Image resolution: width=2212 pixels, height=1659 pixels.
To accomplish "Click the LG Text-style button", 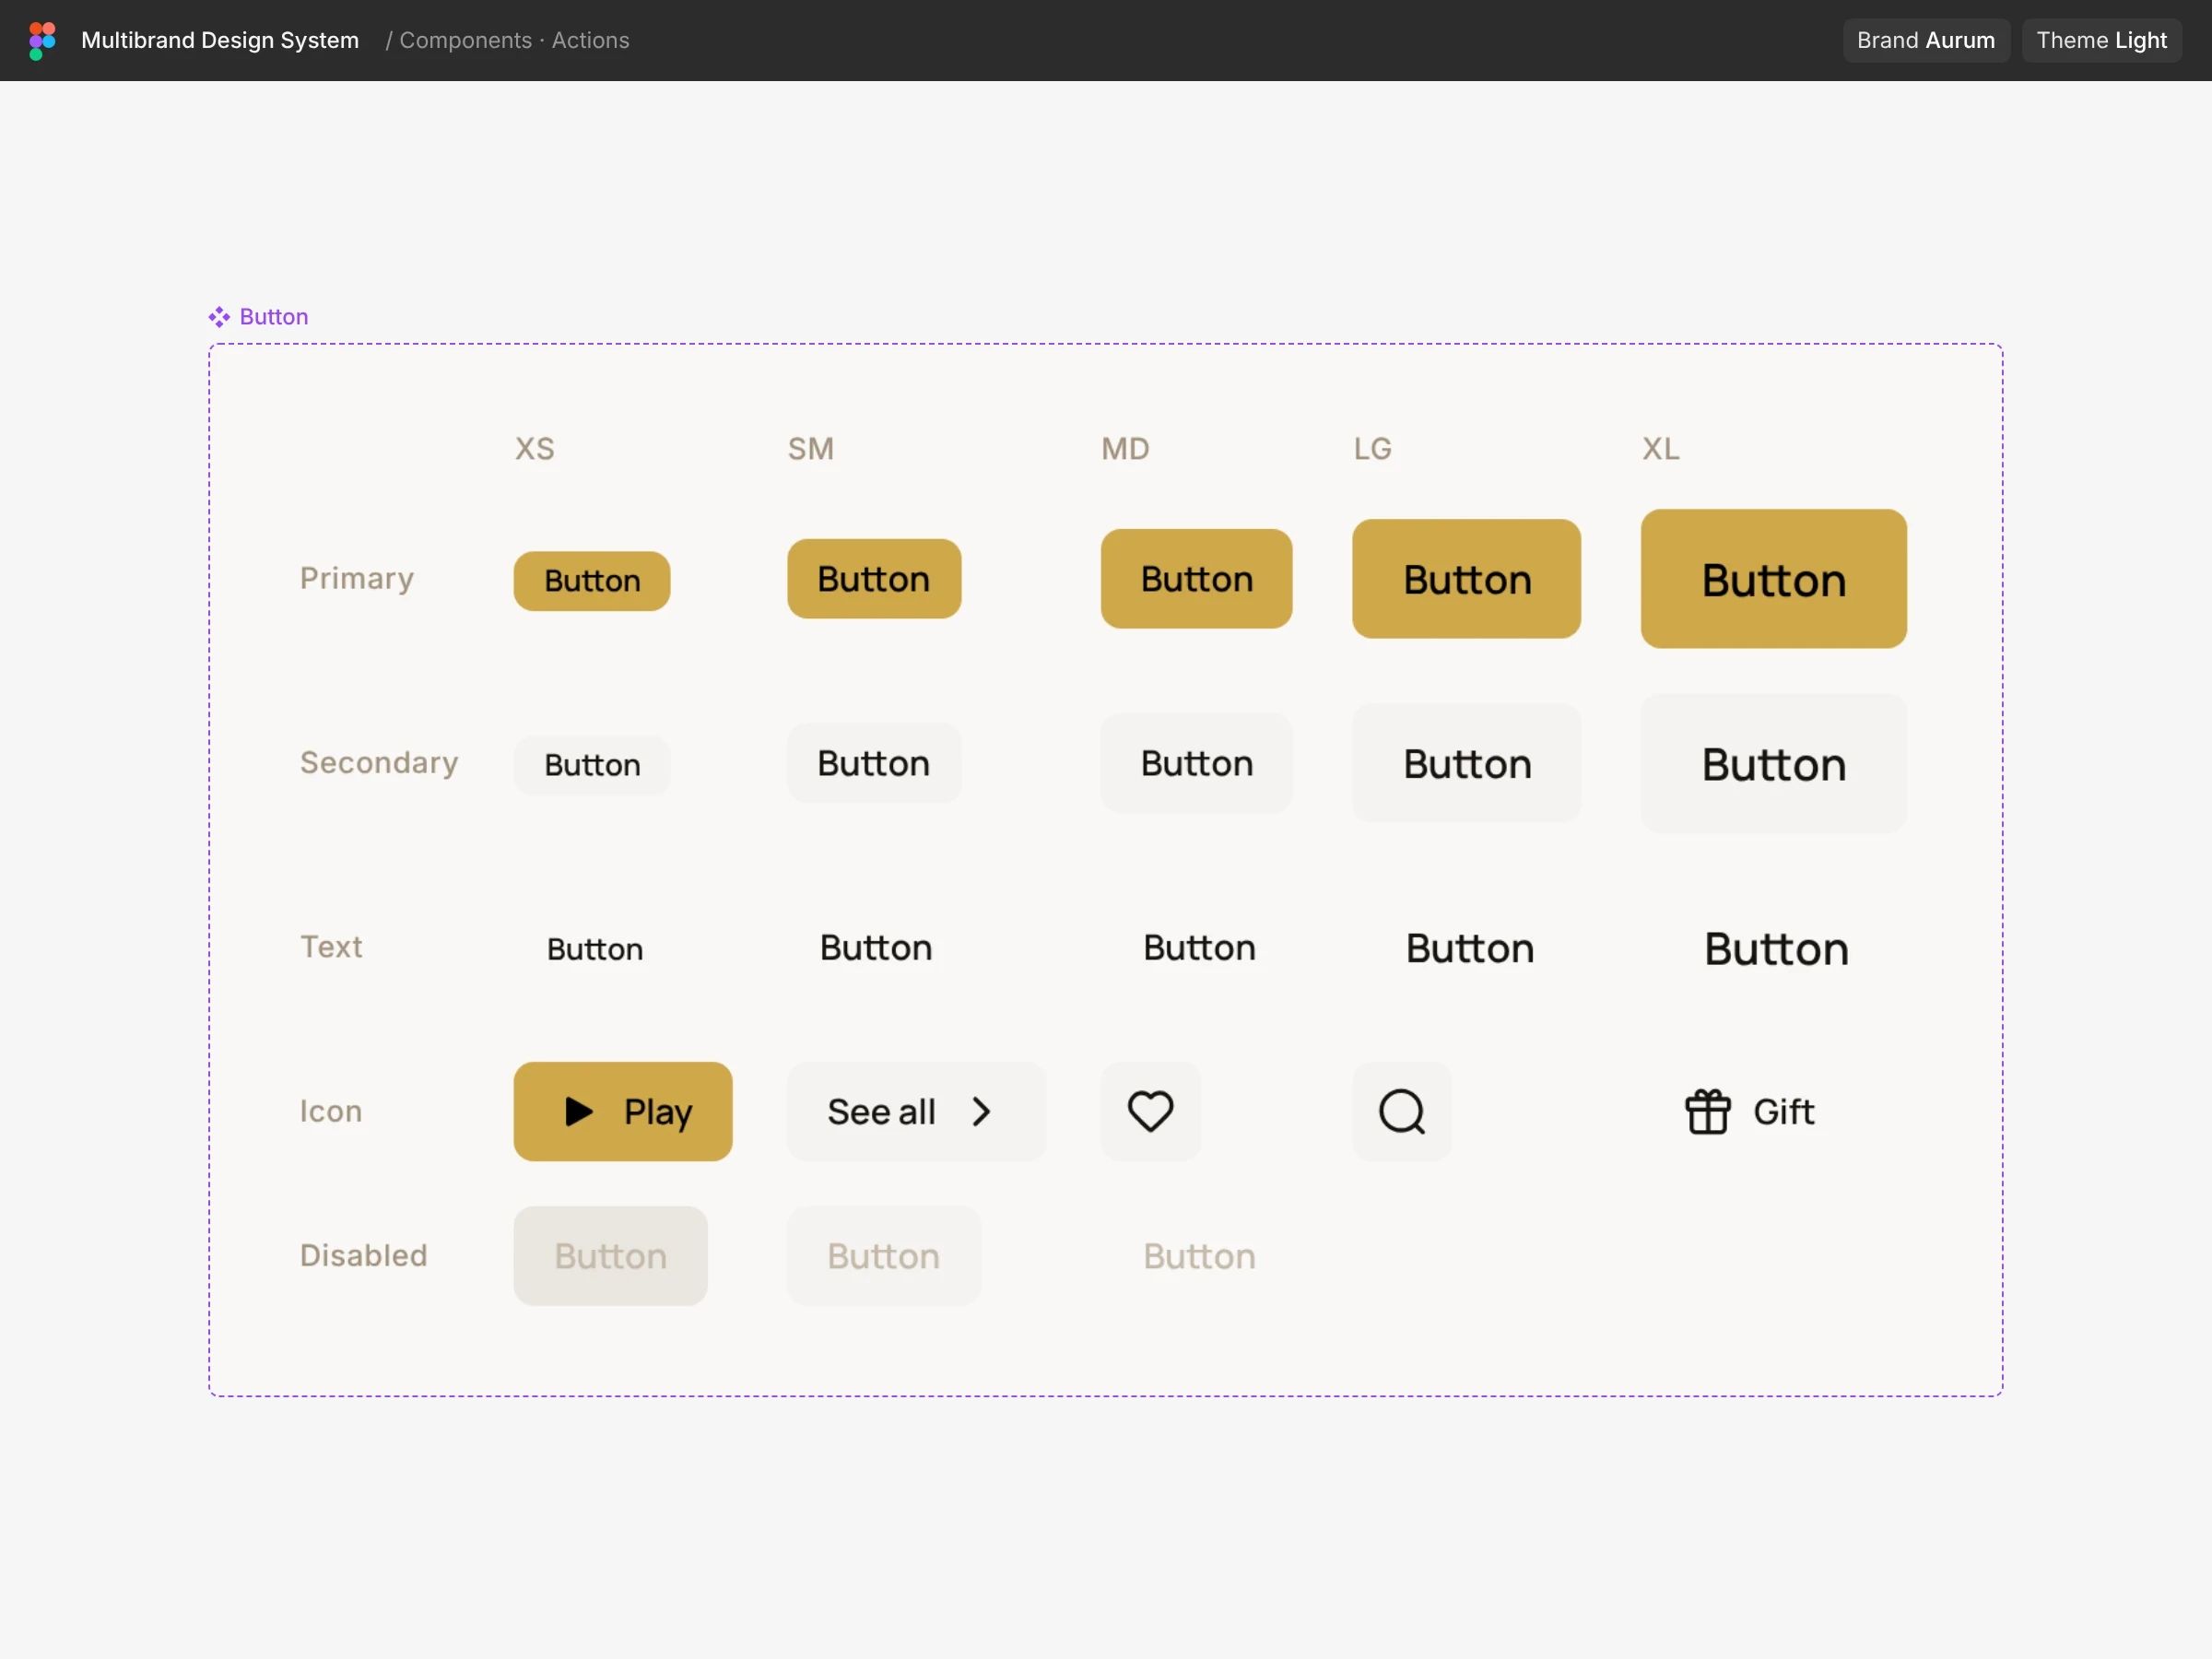I will [1470, 948].
